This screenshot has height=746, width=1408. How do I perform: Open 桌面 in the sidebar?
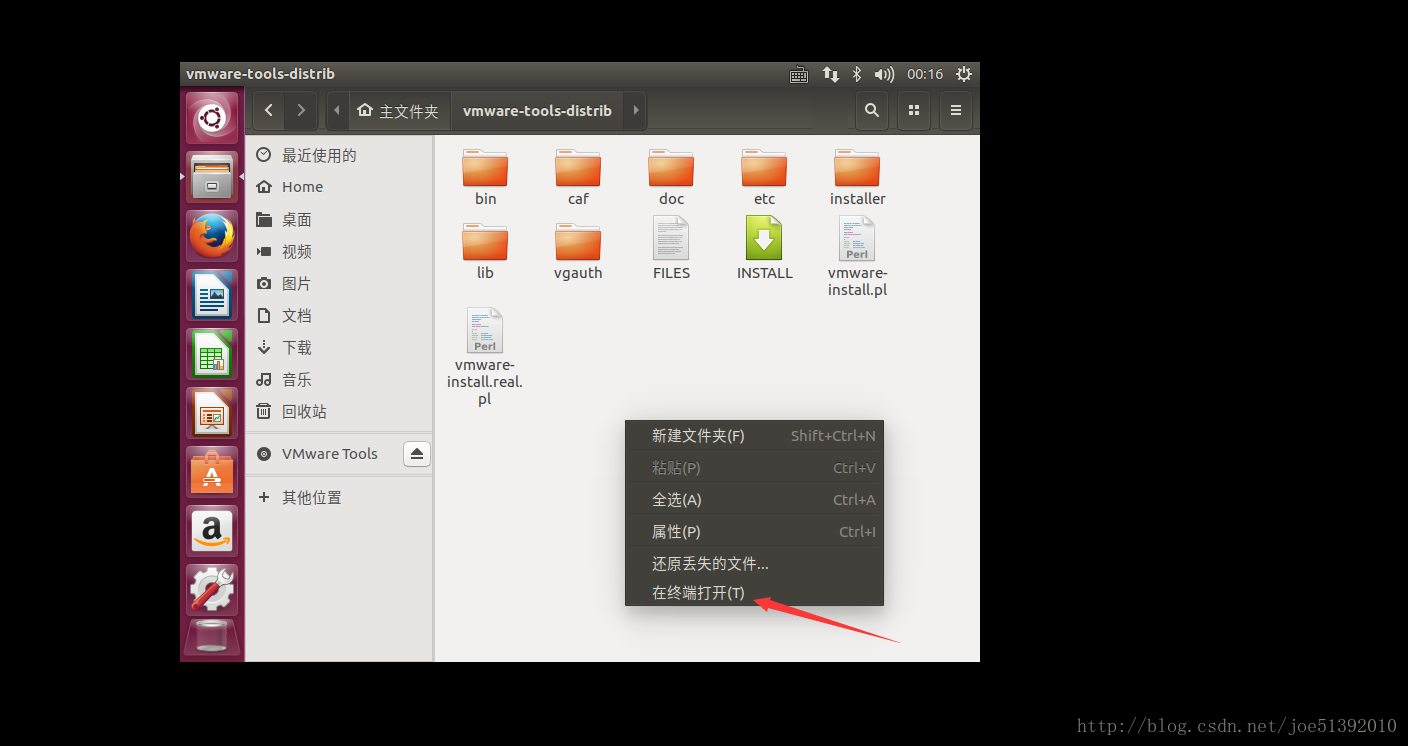click(x=338, y=219)
